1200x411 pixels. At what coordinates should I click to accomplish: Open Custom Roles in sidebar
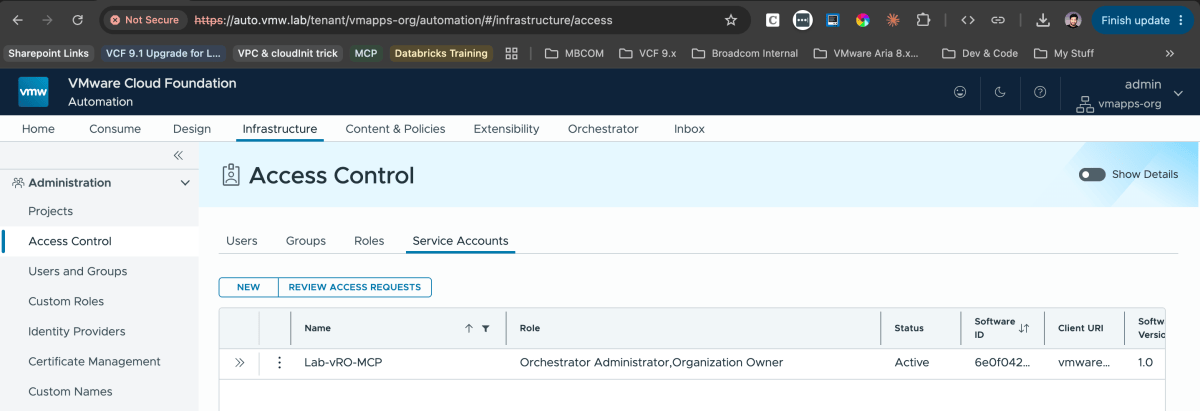click(x=66, y=301)
